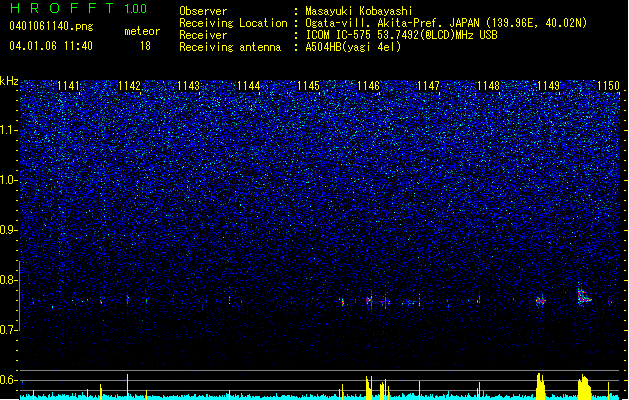Viewport: 629px width, 400px height.
Task: Click time marker 1144 on the time axis
Action: point(248,86)
